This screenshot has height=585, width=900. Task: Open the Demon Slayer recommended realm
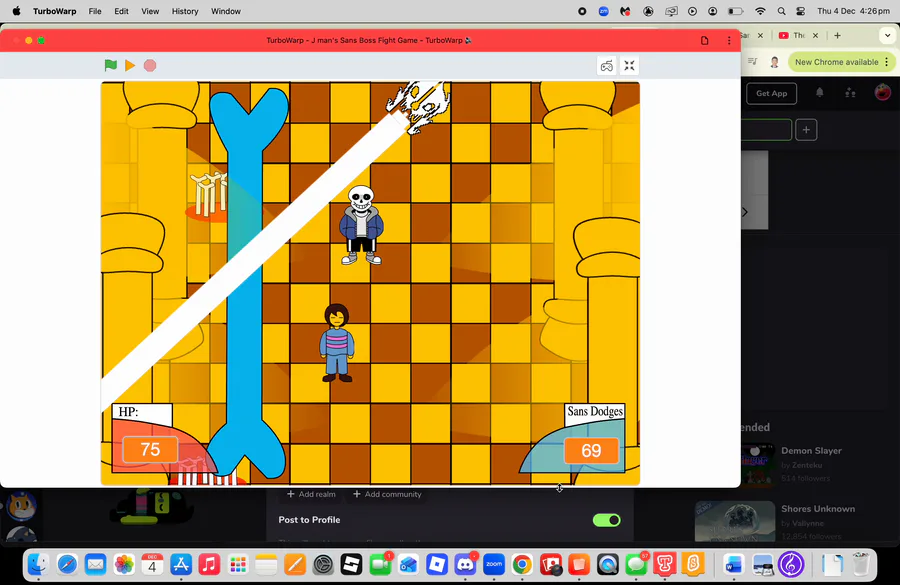point(811,451)
